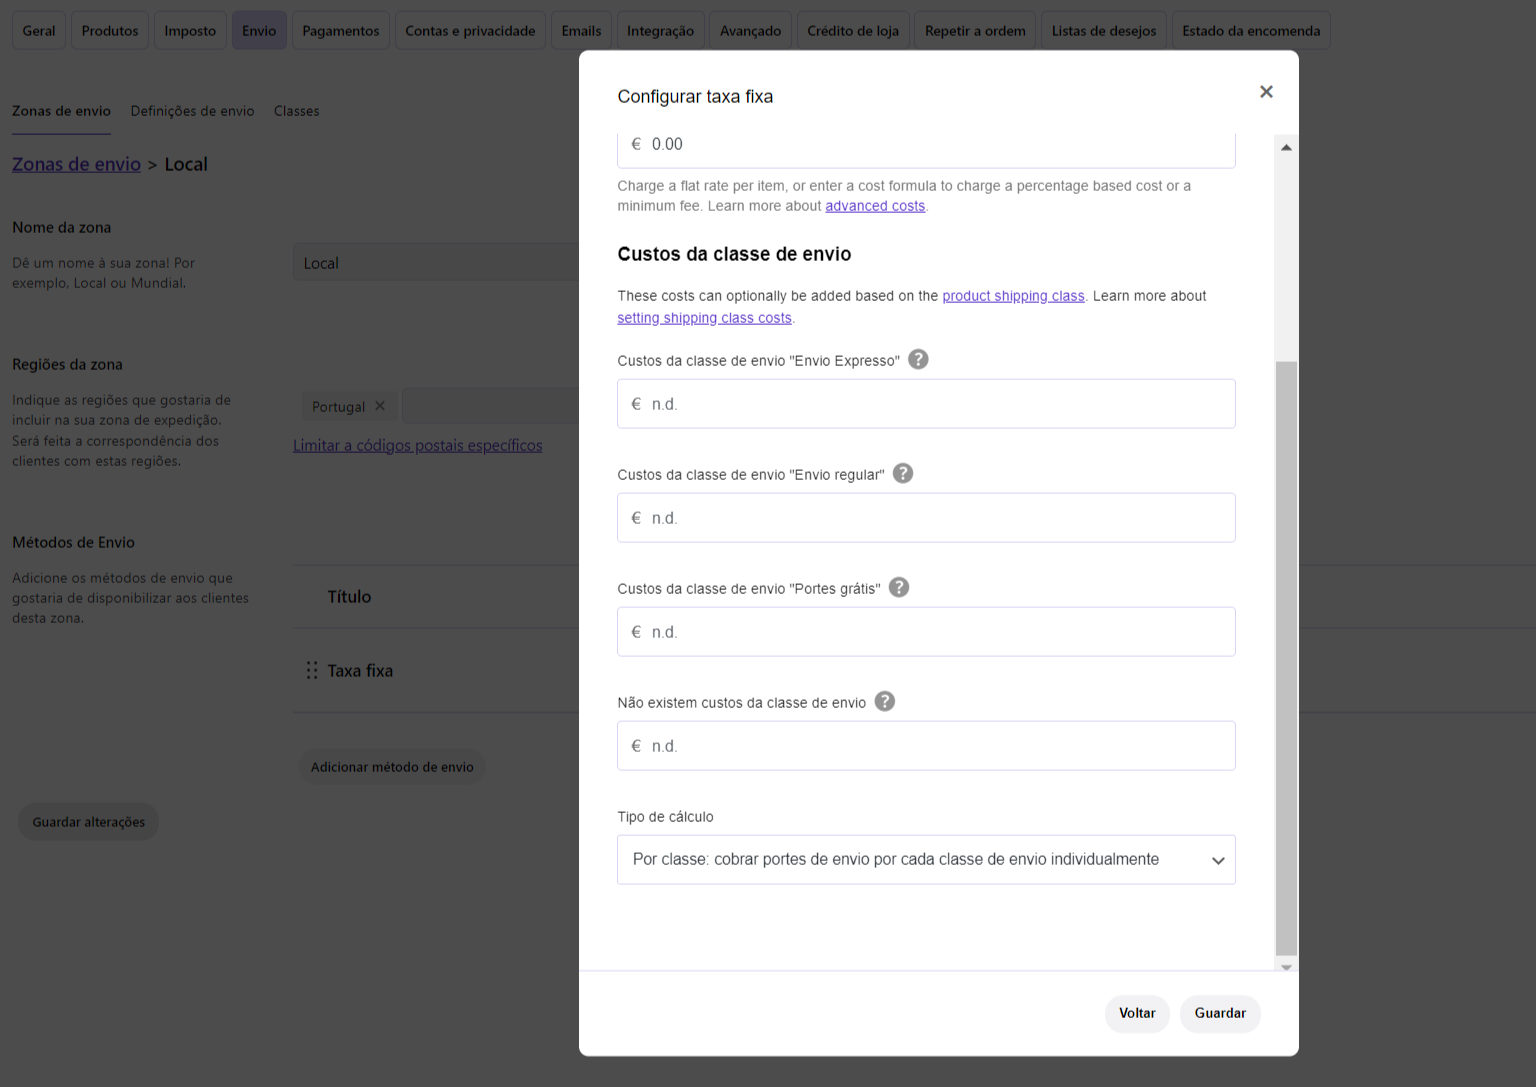Click the dialog scrollbar down arrow
Viewport: 1536px width, 1087px height.
[x=1286, y=966]
